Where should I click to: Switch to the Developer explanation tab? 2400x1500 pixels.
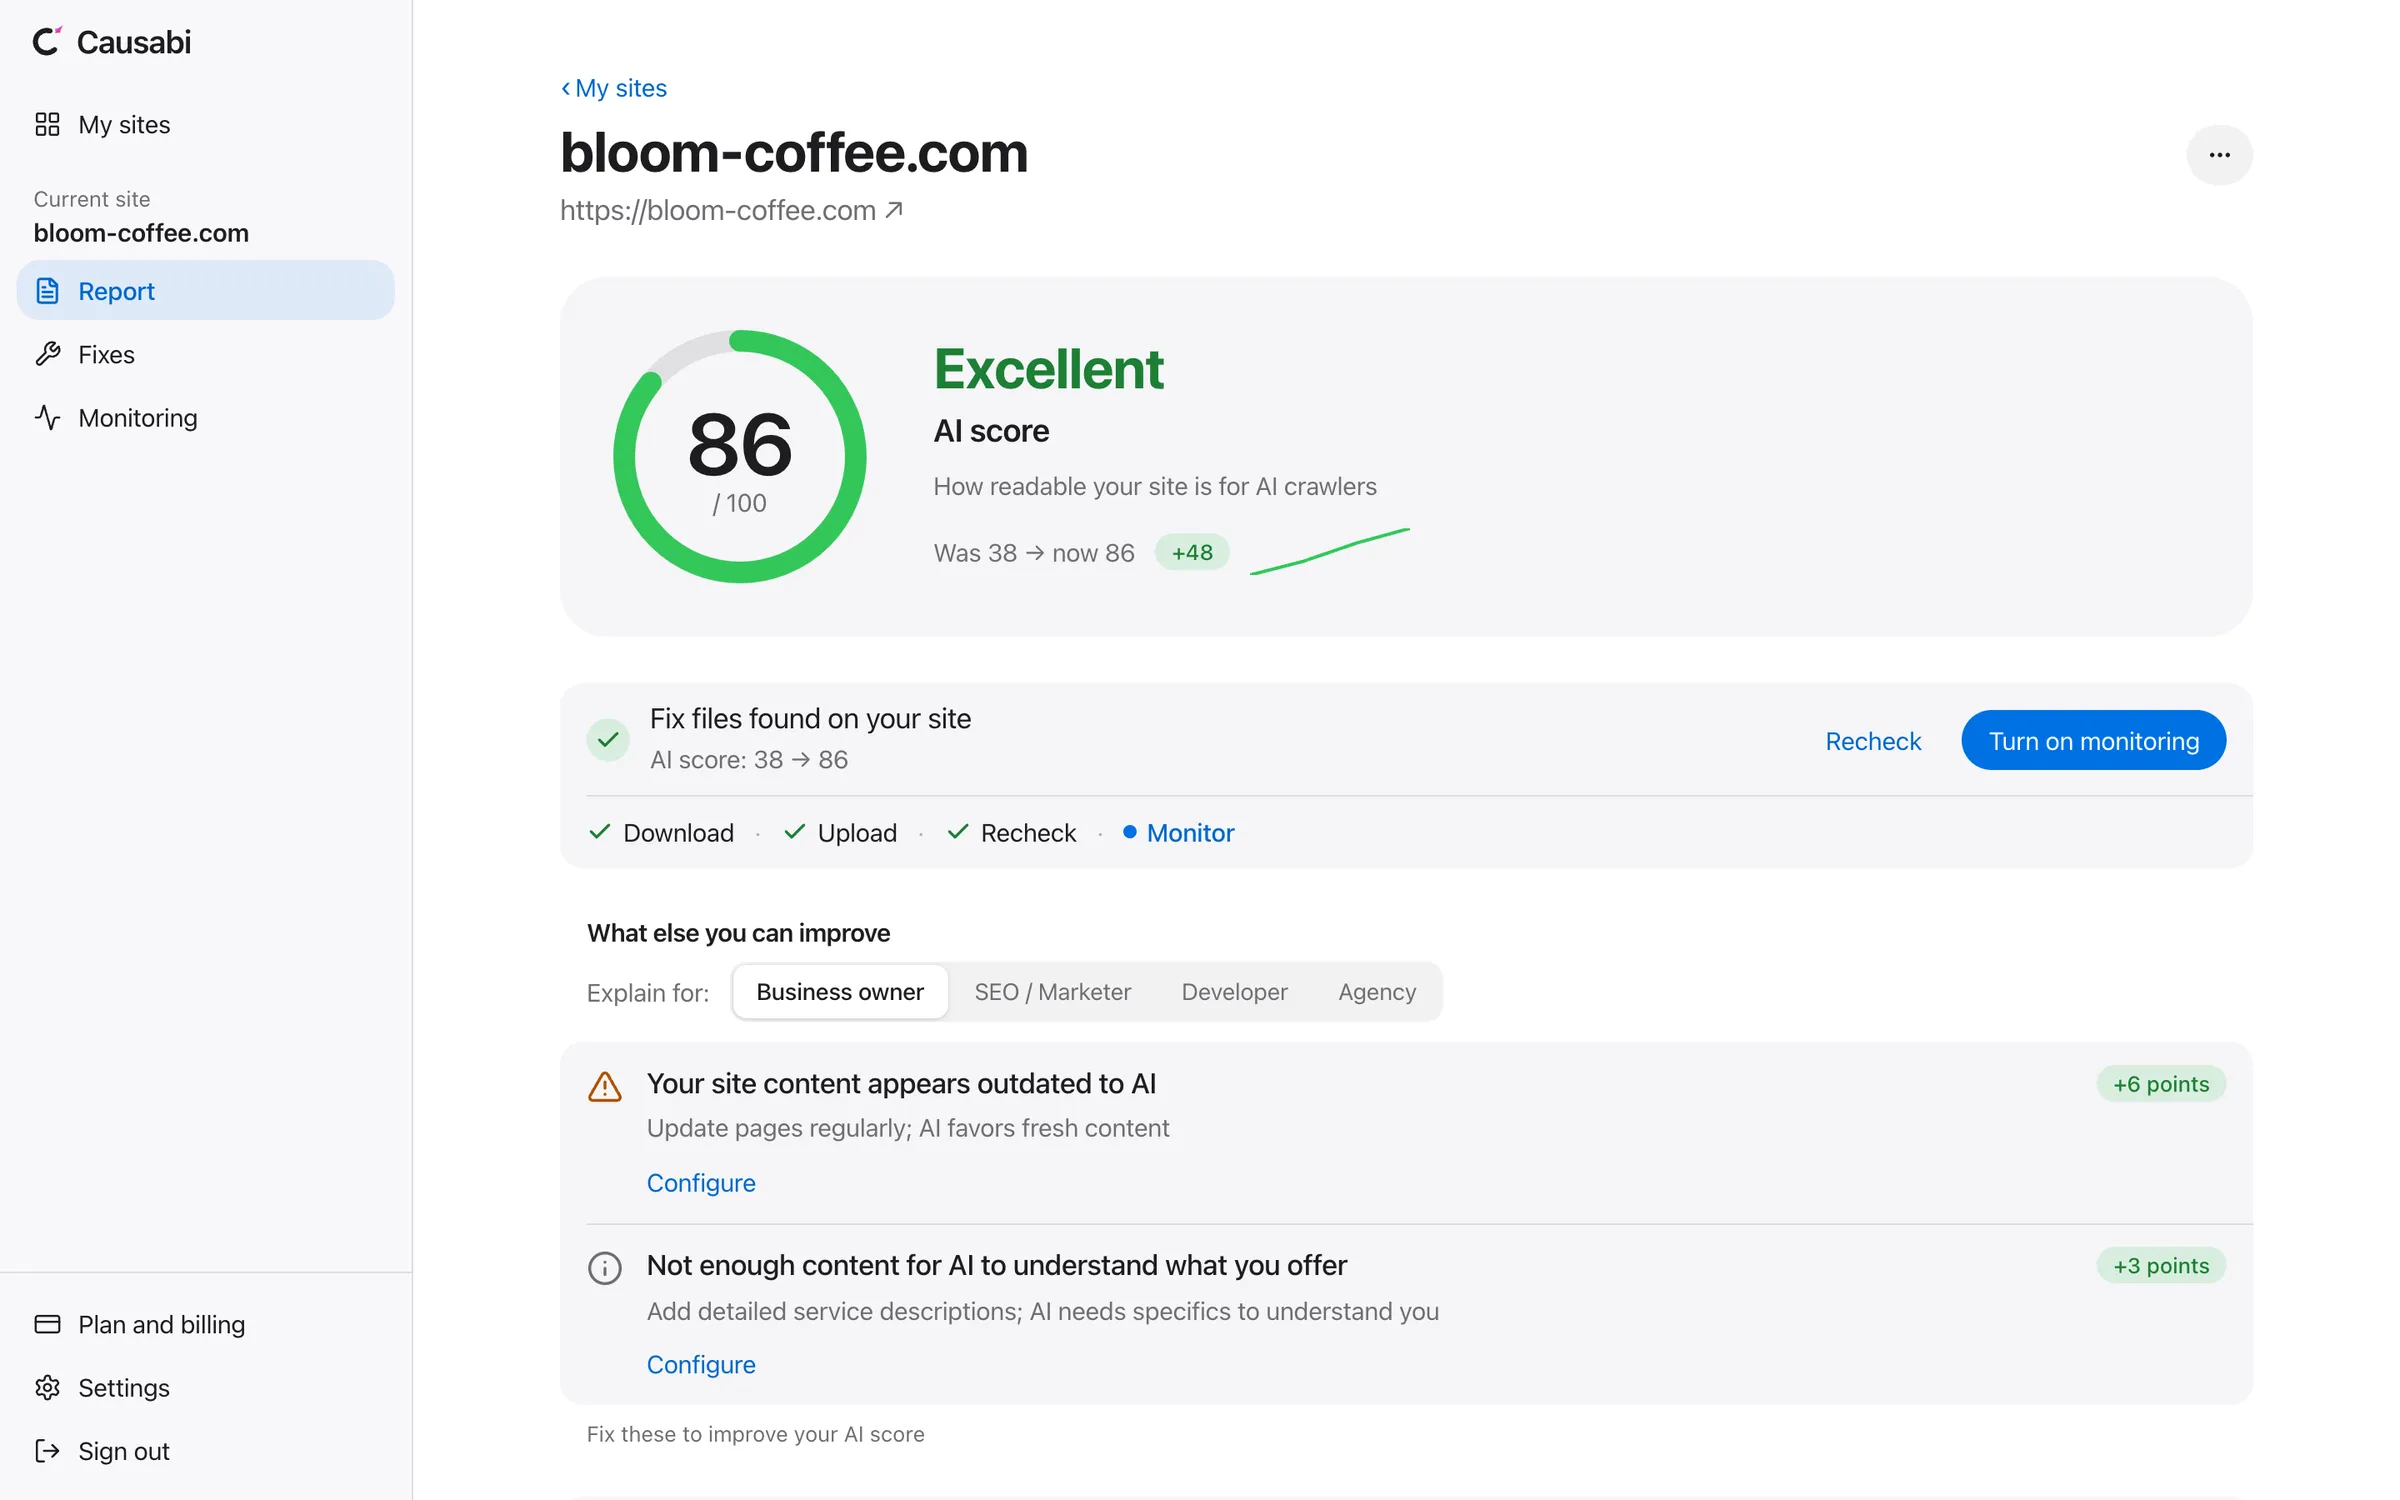click(x=1234, y=991)
